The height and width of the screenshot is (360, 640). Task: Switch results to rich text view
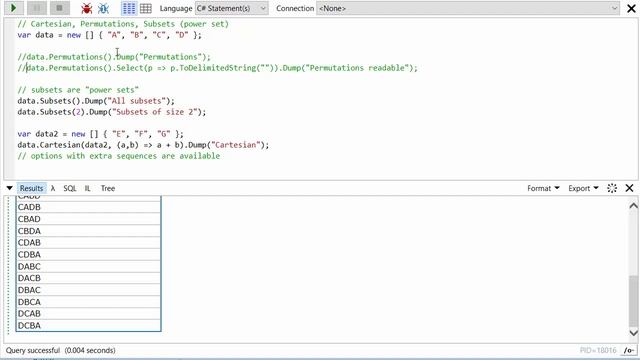tap(129, 8)
